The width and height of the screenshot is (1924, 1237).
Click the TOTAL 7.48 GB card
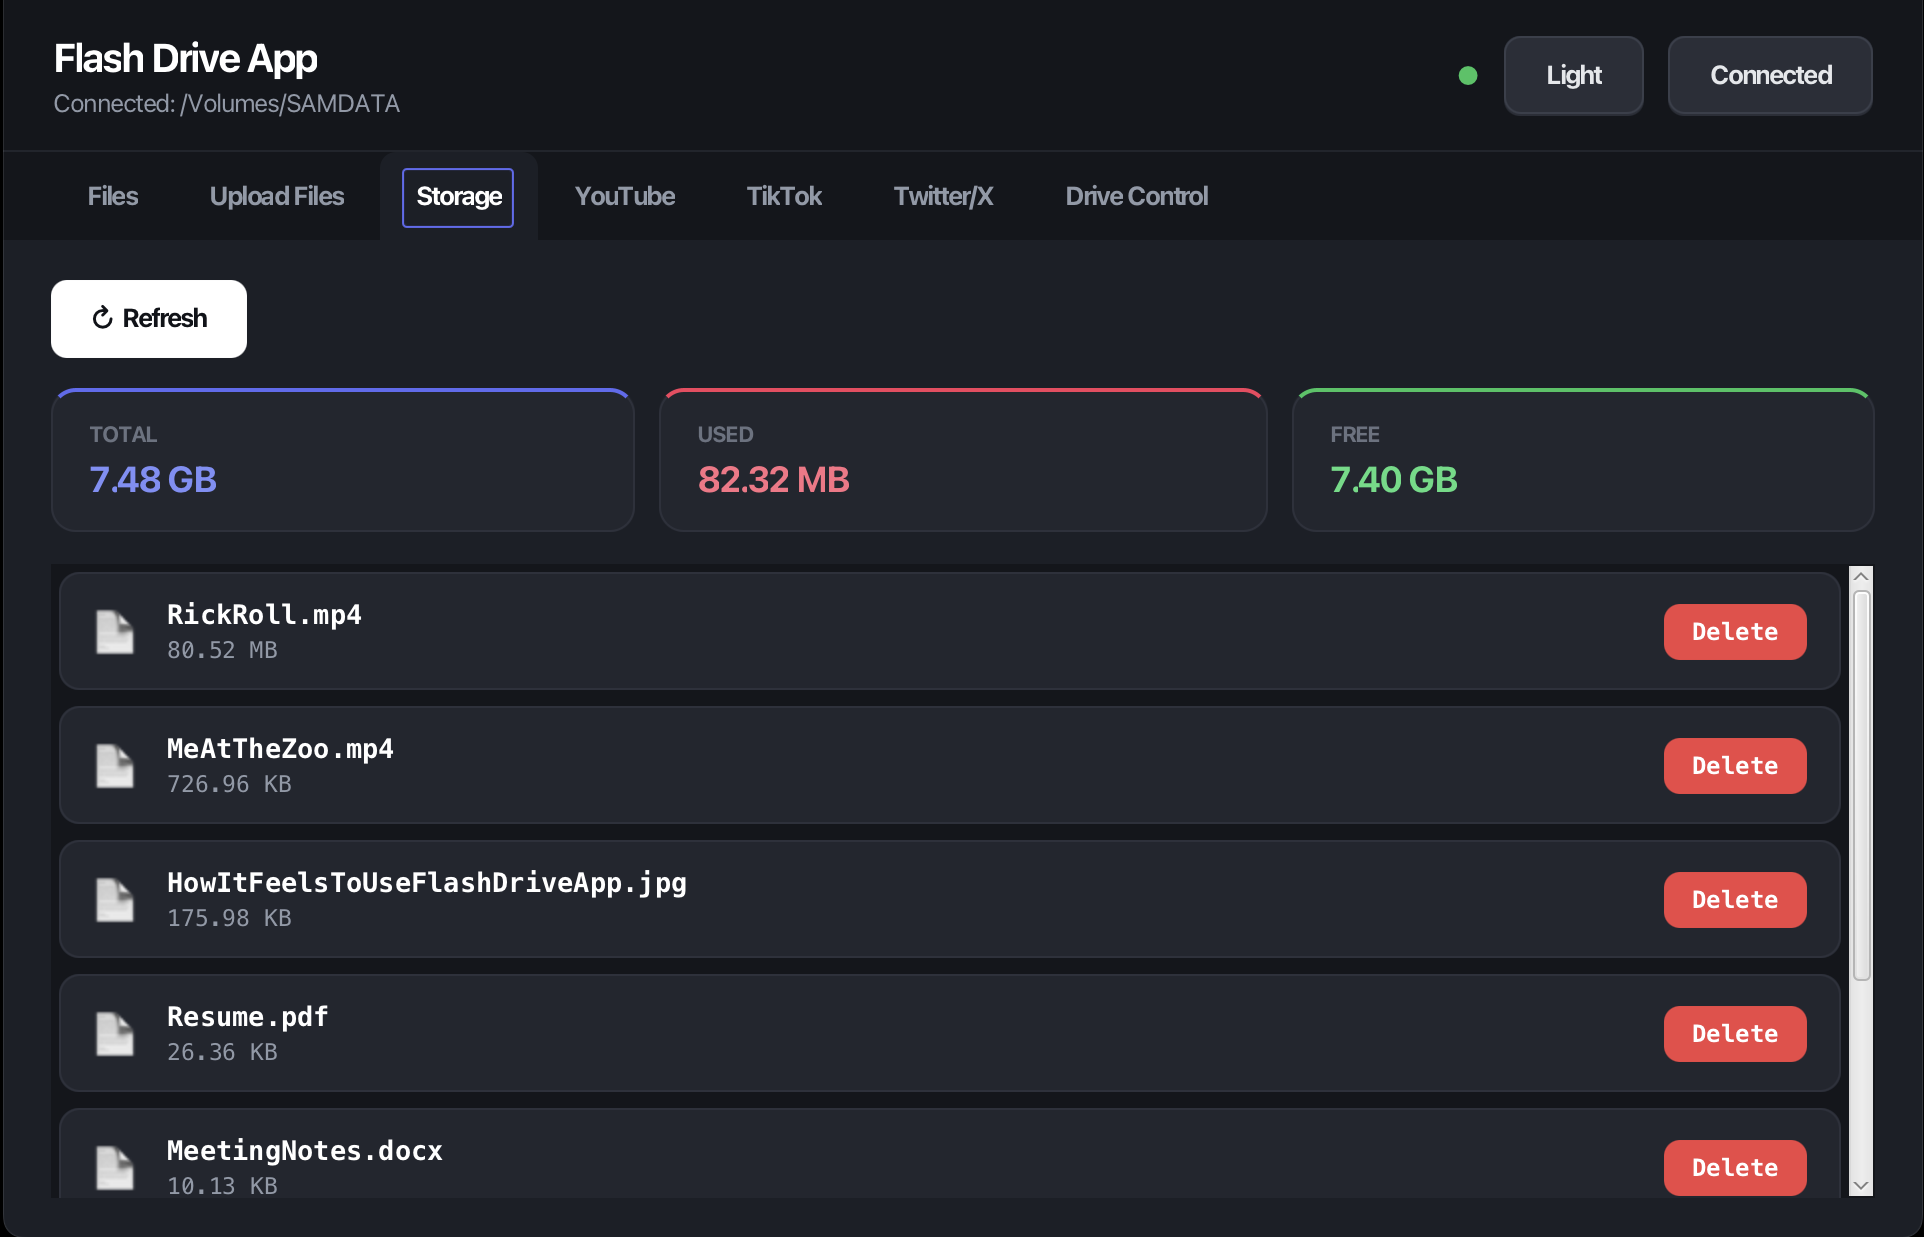pos(343,461)
